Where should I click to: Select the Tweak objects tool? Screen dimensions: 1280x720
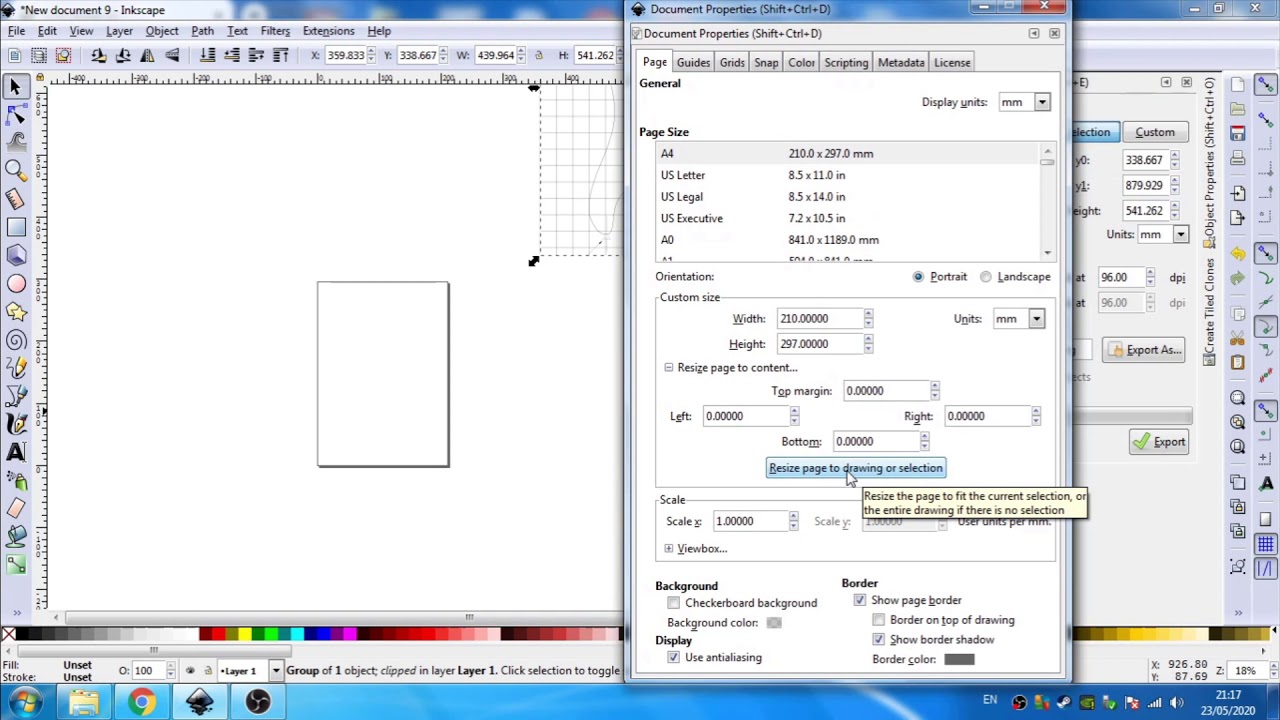(x=15, y=144)
